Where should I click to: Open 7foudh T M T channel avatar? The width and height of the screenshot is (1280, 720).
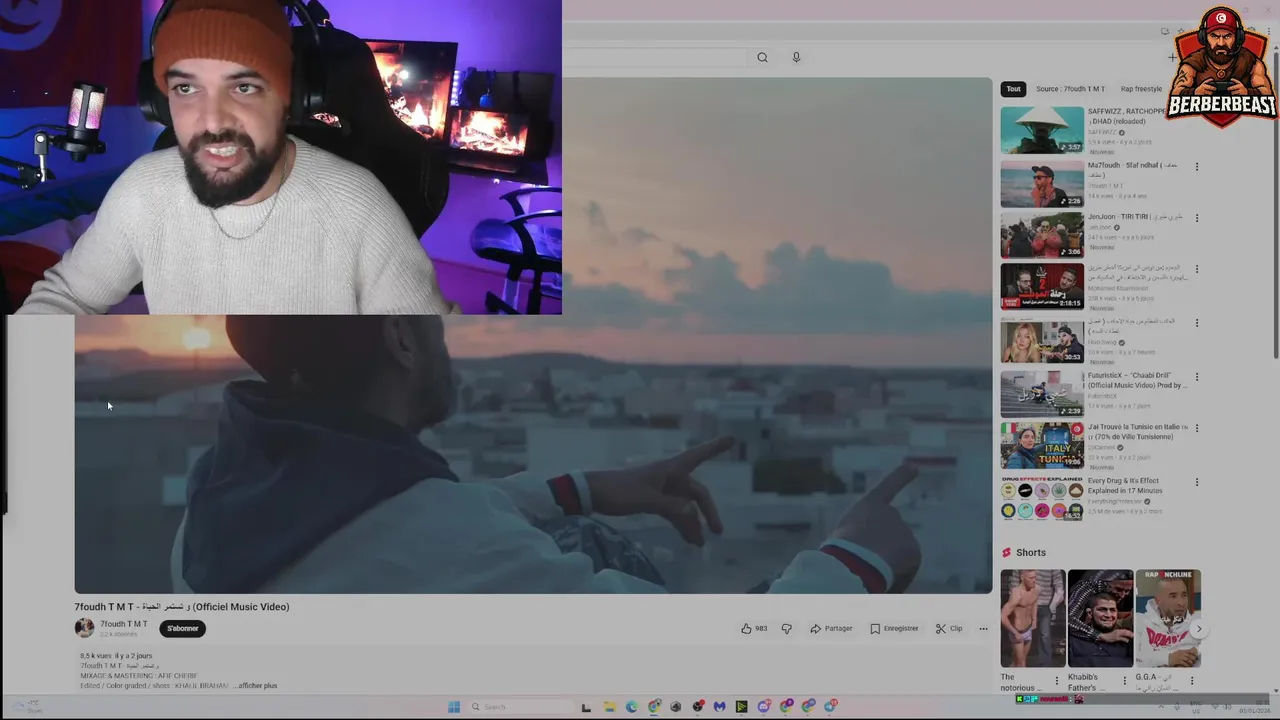84,628
